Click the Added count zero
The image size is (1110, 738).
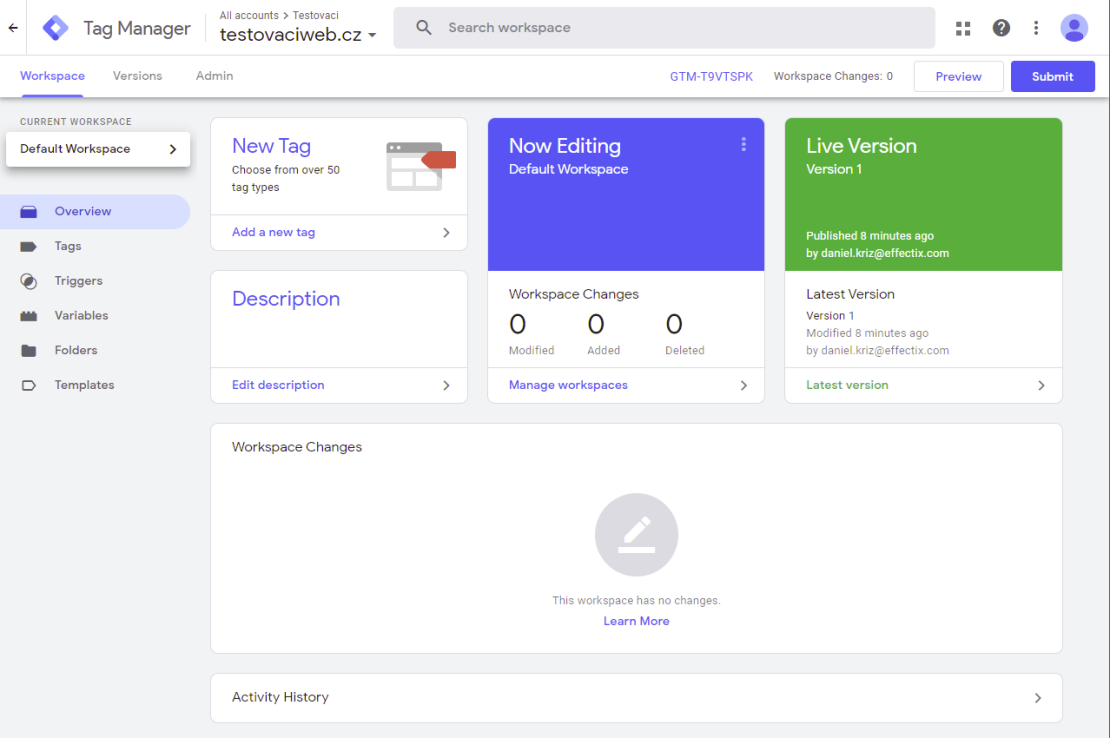596,325
